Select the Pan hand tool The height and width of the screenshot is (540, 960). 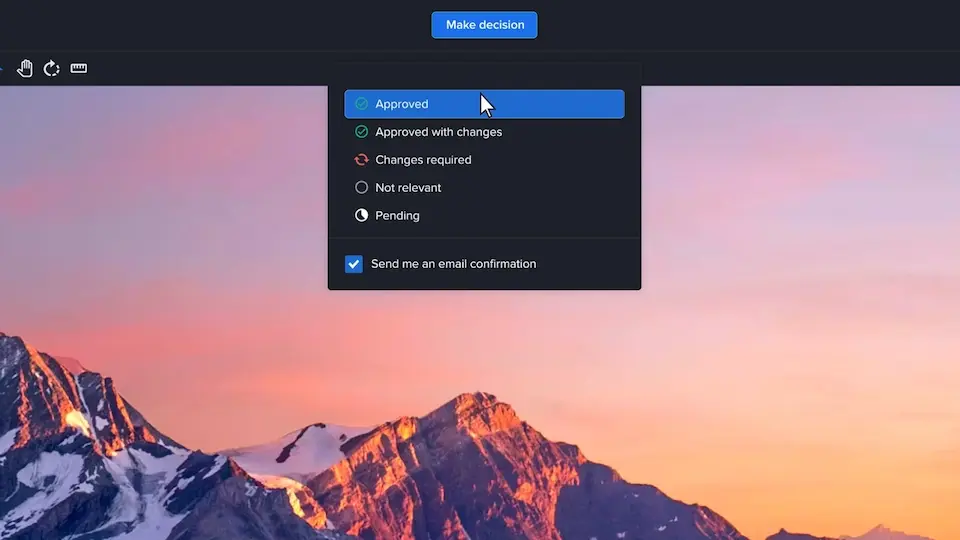(x=25, y=68)
